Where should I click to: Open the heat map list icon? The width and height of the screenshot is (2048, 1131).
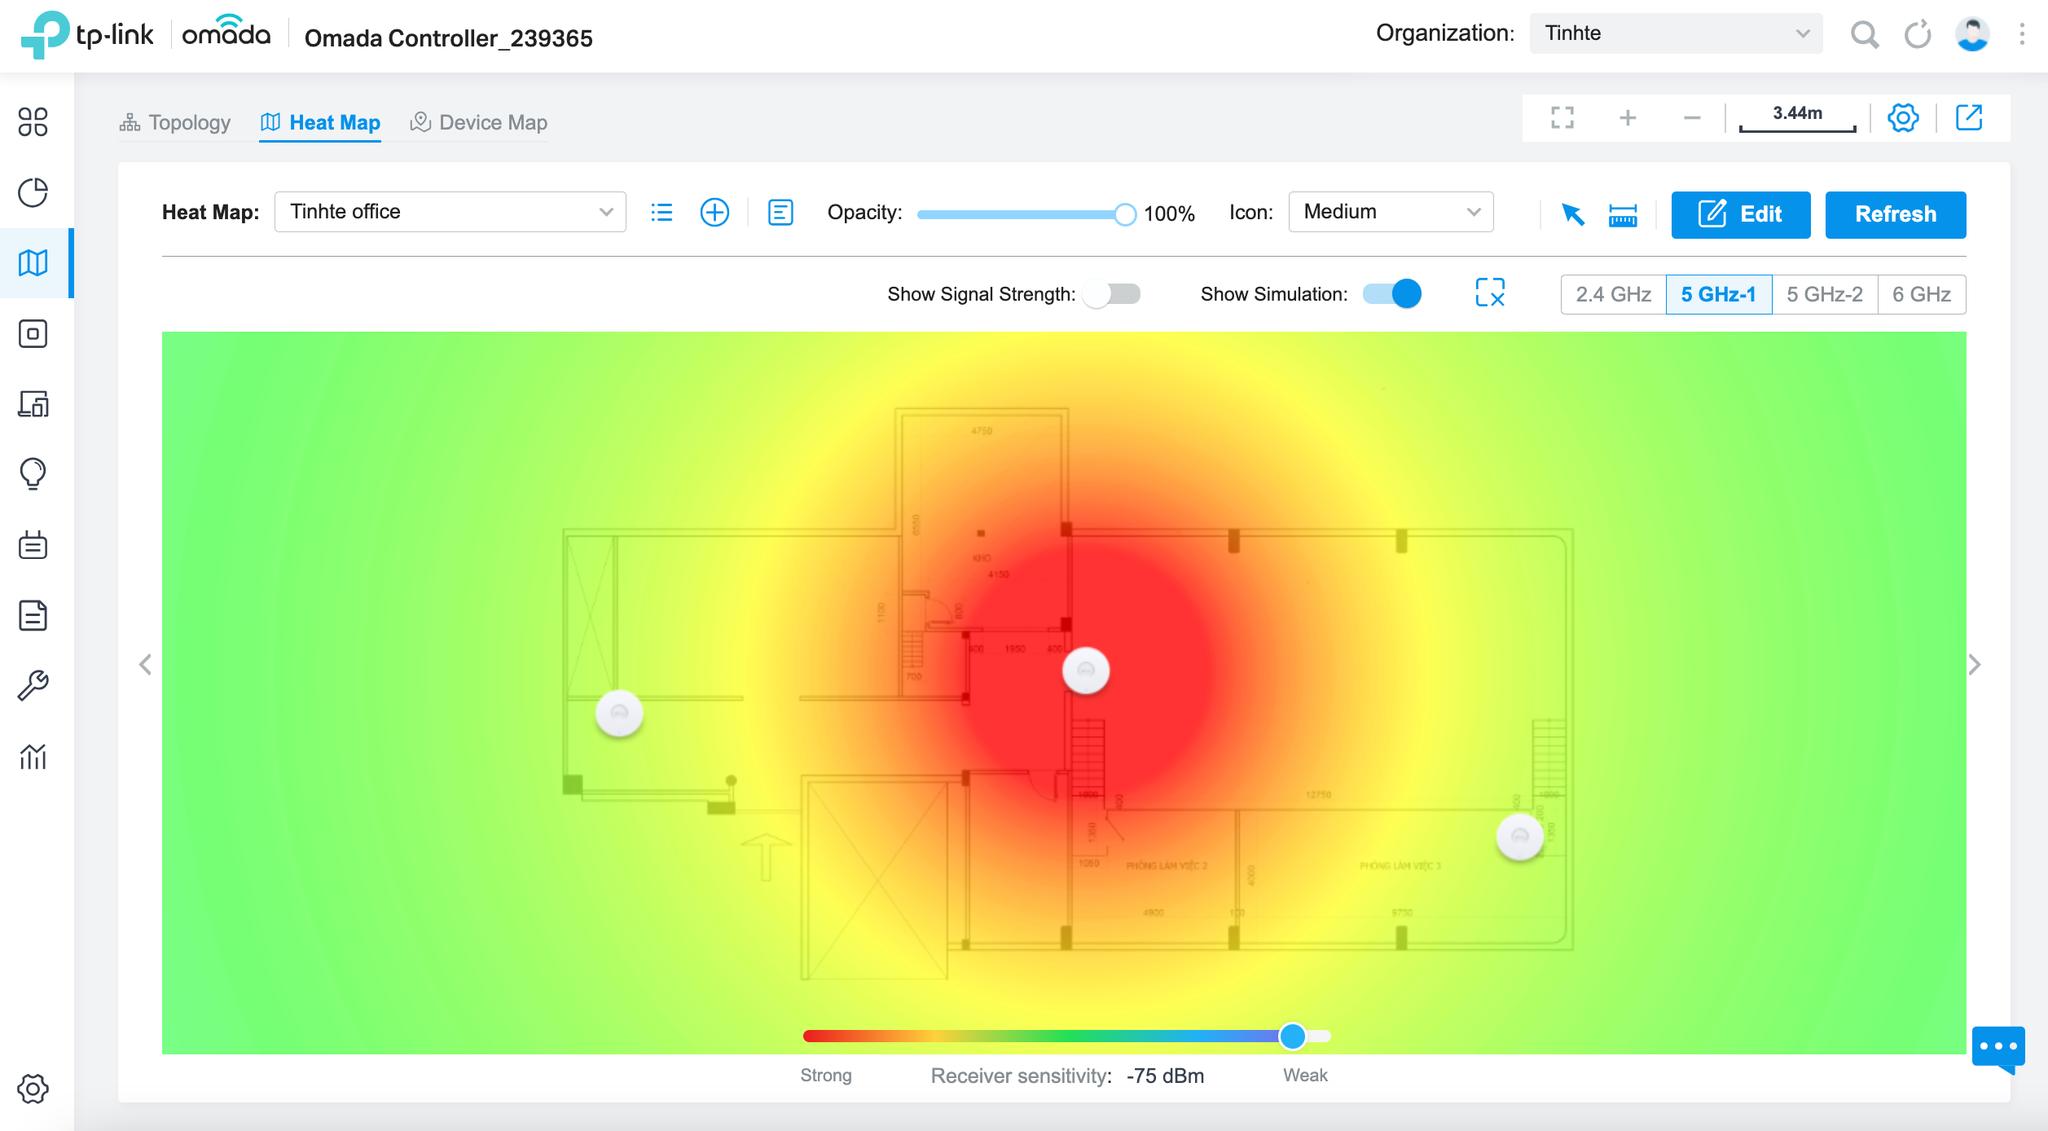click(661, 212)
